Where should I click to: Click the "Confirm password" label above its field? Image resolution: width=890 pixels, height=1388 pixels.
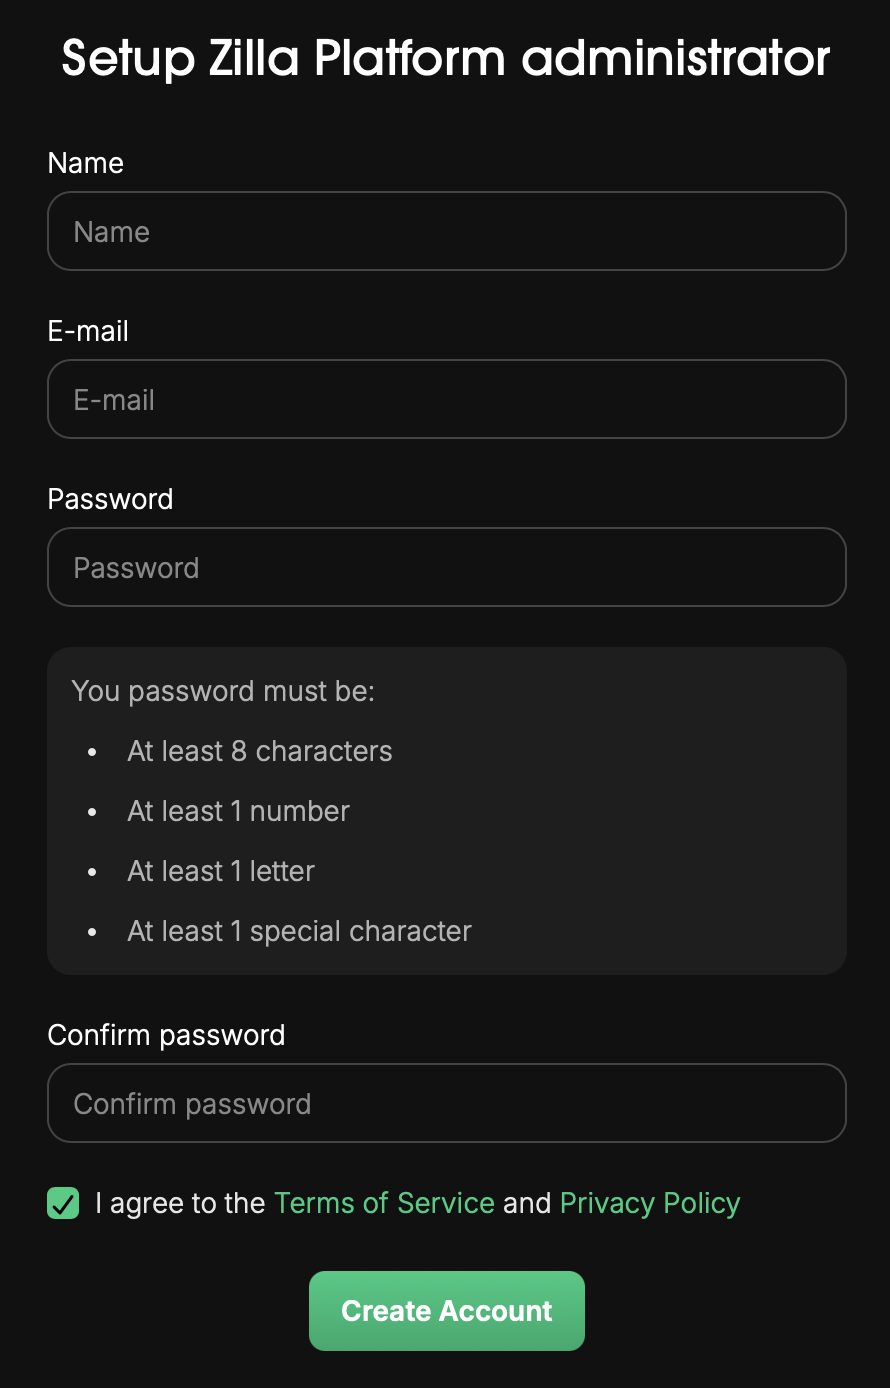tap(166, 1035)
